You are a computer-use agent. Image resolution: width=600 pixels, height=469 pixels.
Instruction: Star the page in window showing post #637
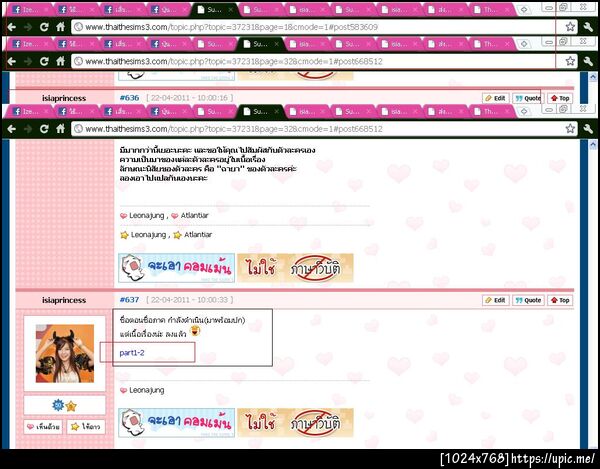point(570,129)
